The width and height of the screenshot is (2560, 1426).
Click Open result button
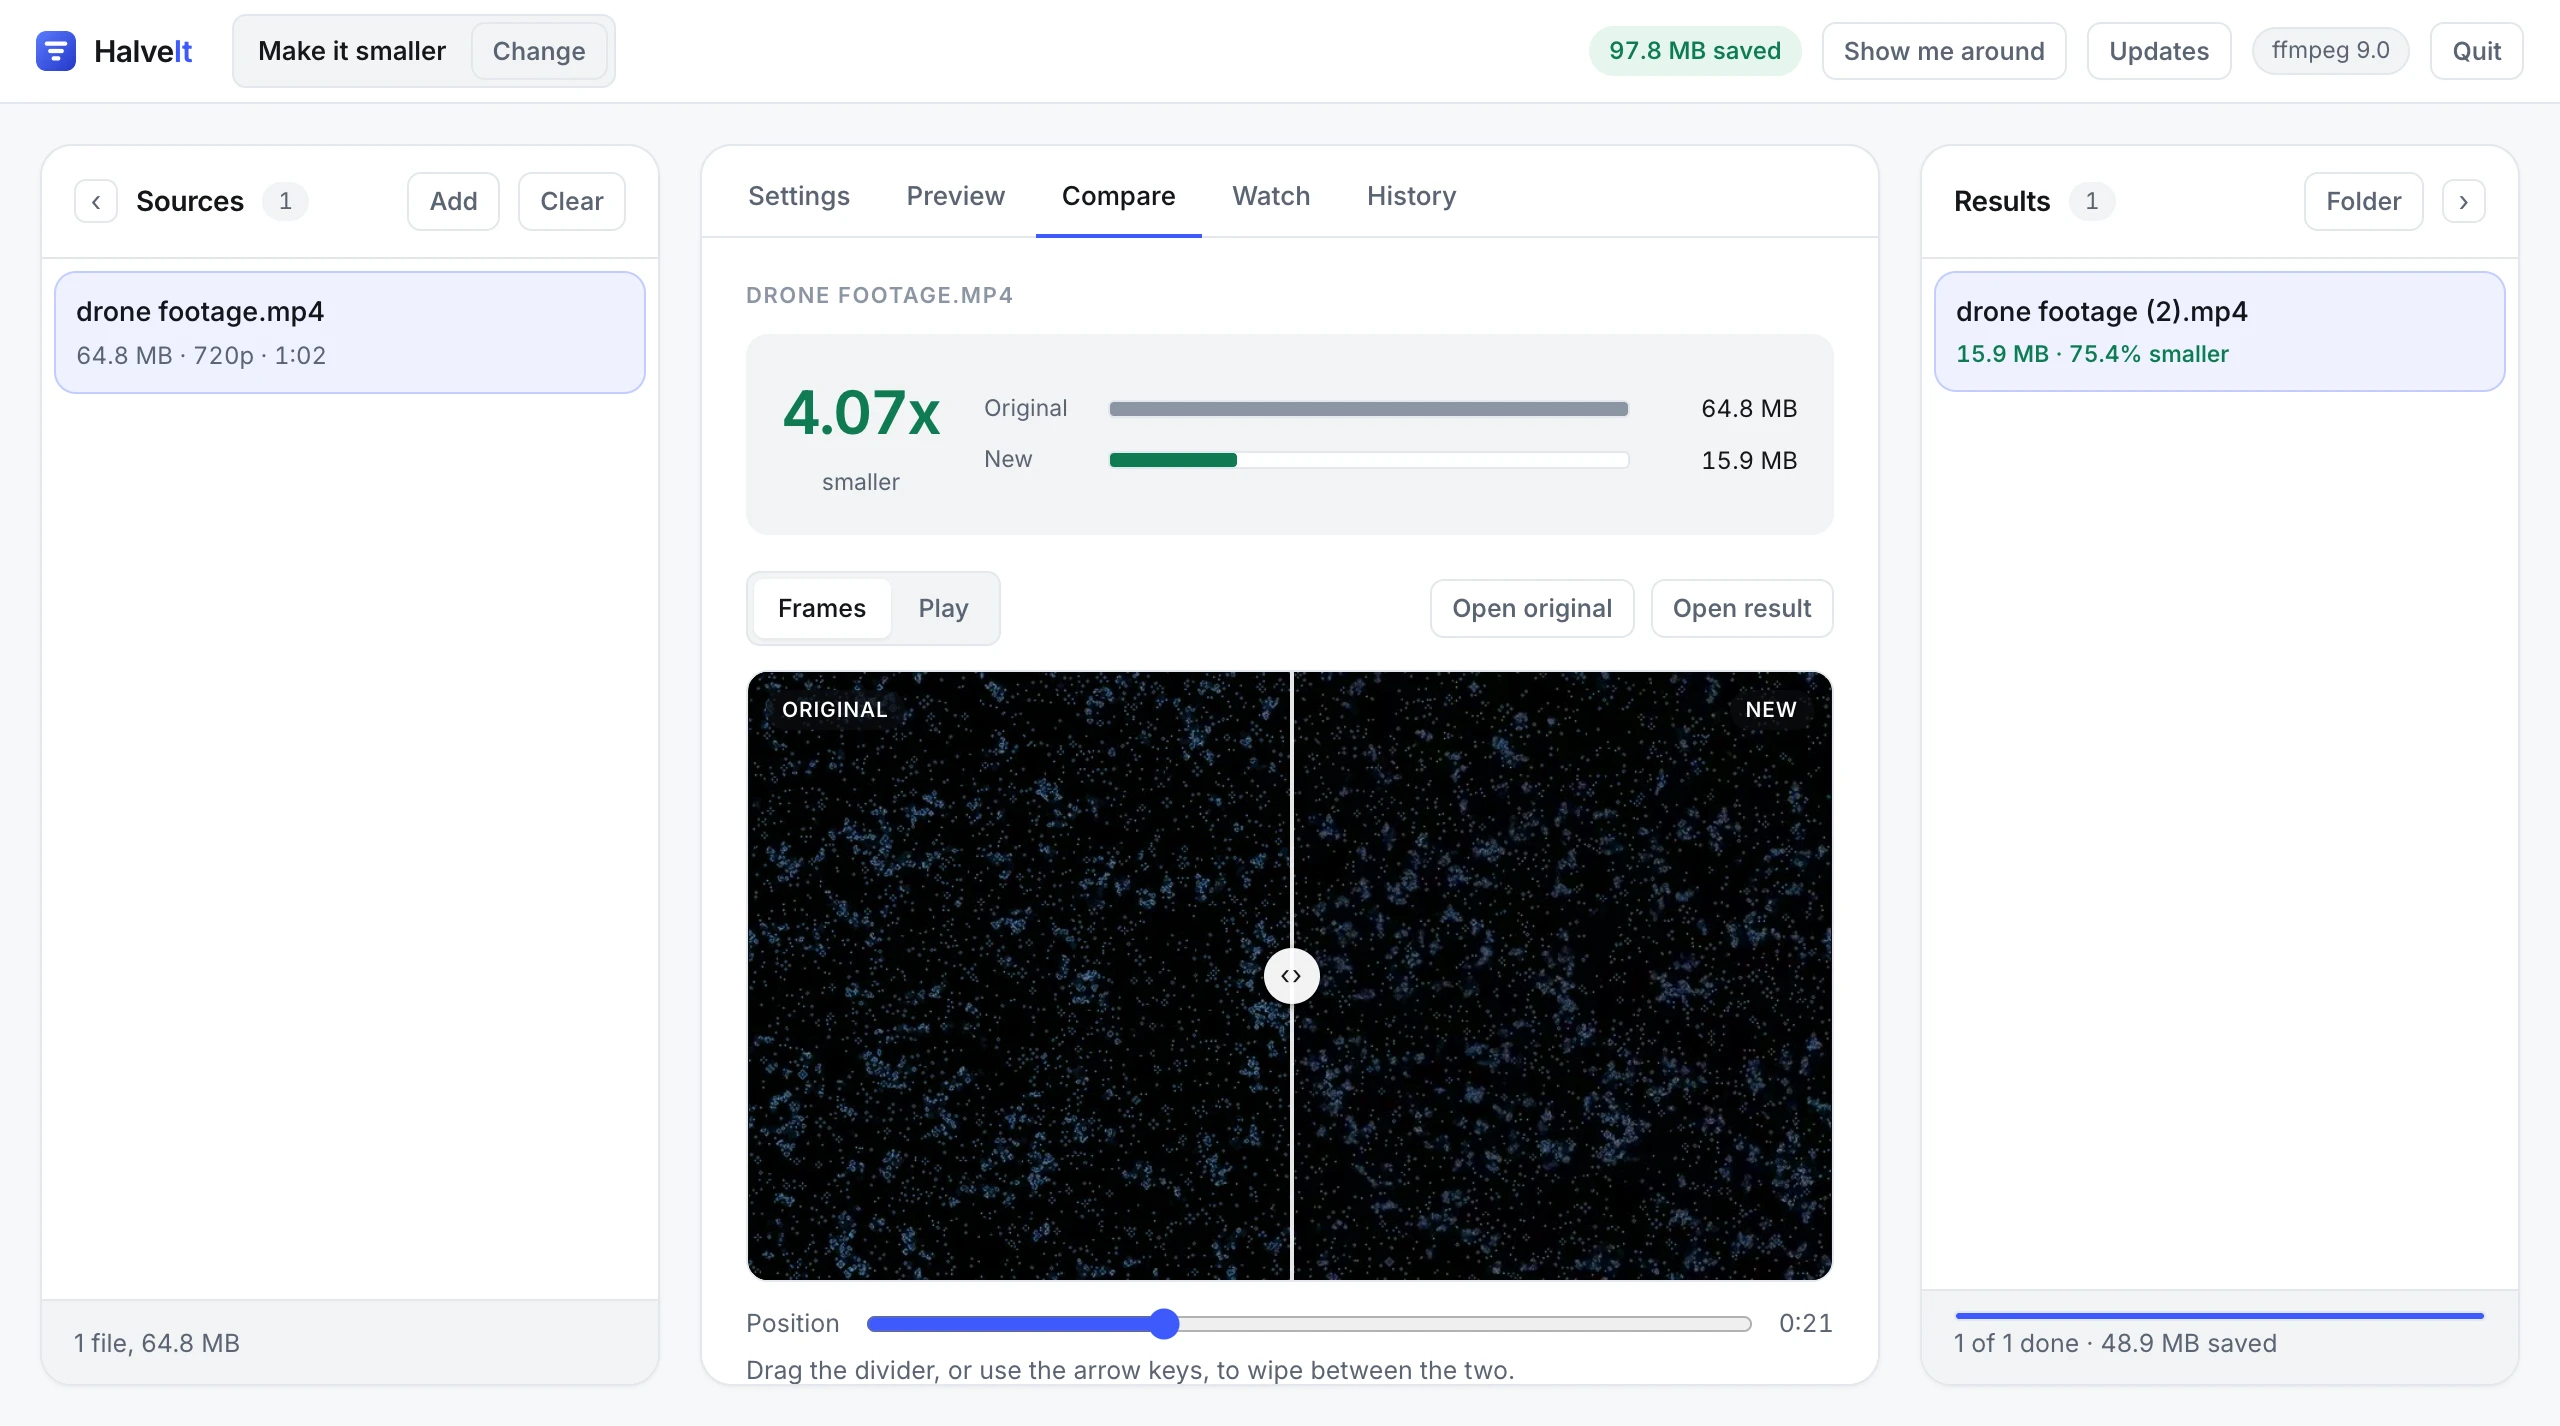point(1742,608)
